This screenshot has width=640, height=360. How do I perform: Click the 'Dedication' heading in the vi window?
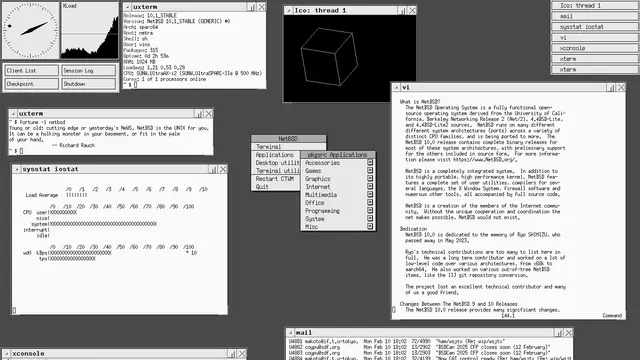(413, 229)
